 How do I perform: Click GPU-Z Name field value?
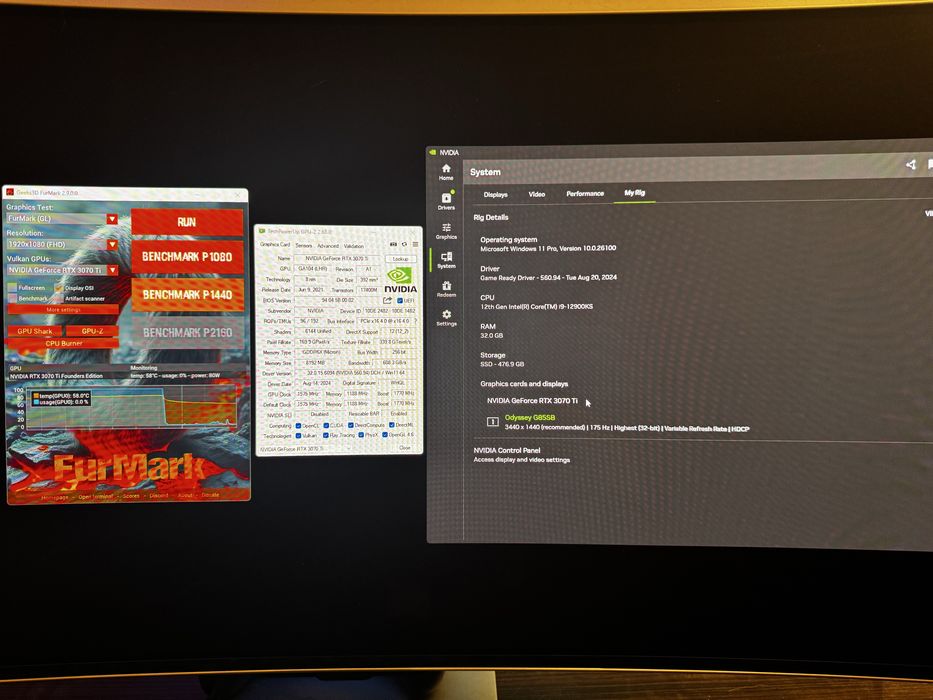336,259
